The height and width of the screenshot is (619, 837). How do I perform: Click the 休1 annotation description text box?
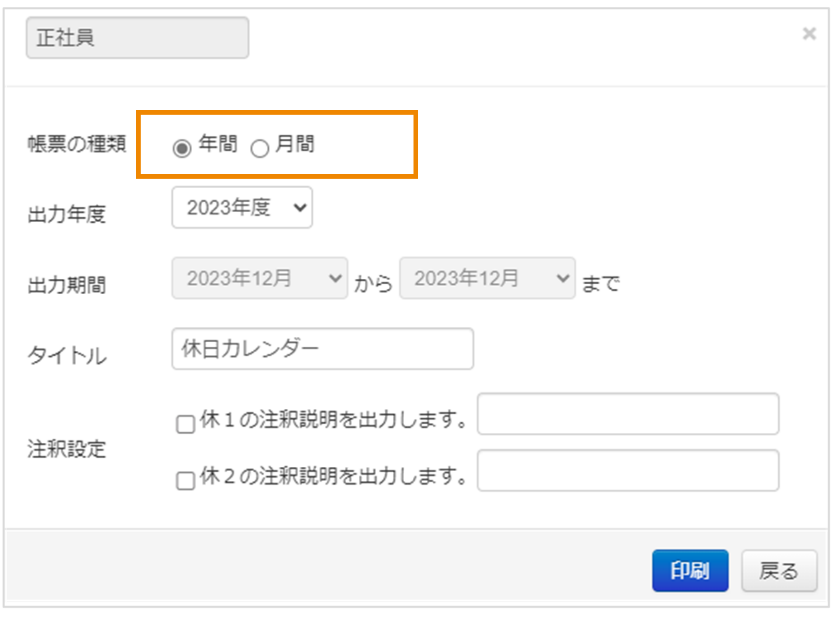coord(630,415)
